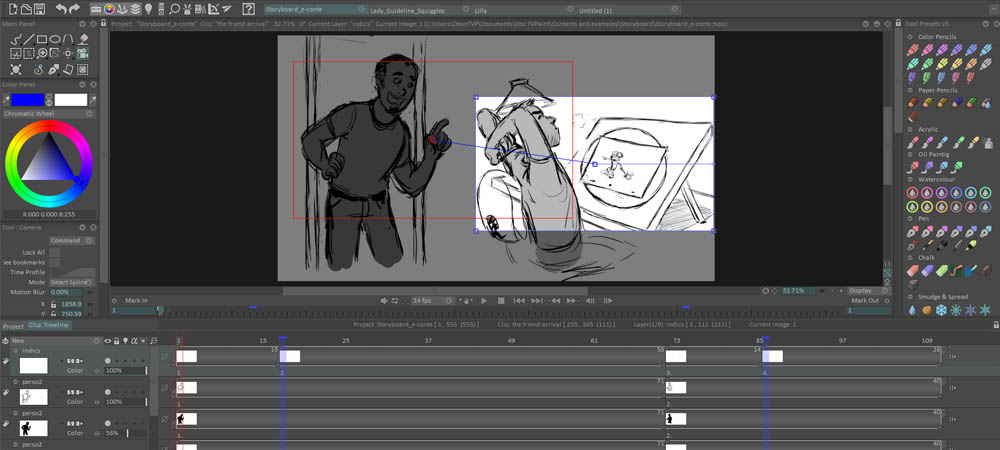Click the Motion Blur 0.00% field
Screen dimensions: 1000x450
[x=66, y=292]
